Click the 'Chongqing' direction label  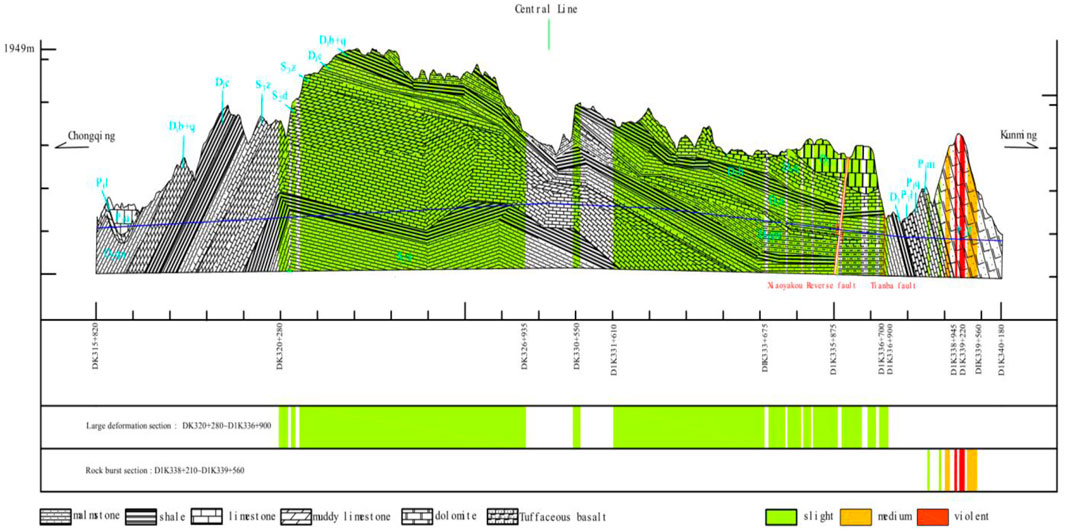(91, 136)
